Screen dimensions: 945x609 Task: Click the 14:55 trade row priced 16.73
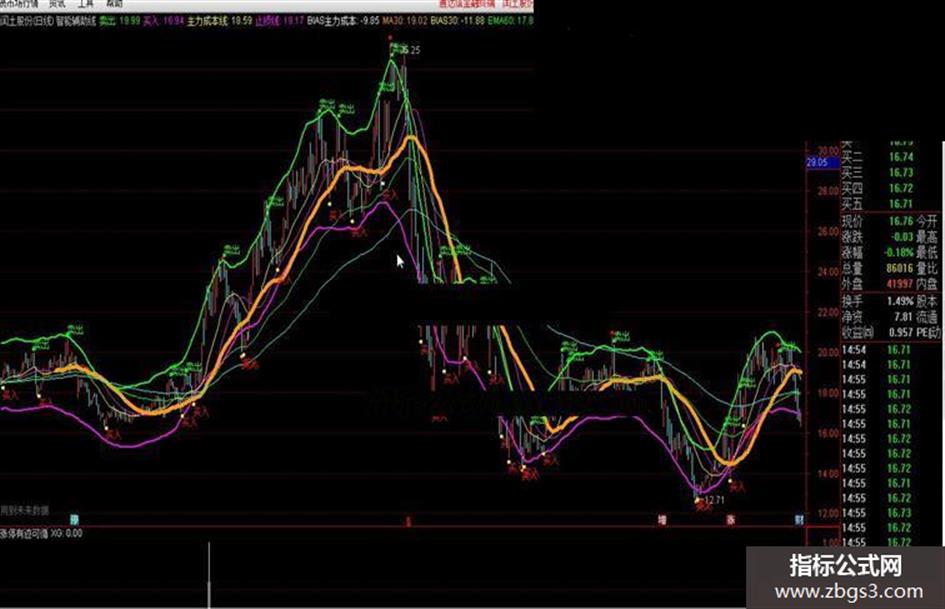pyautogui.click(x=877, y=513)
